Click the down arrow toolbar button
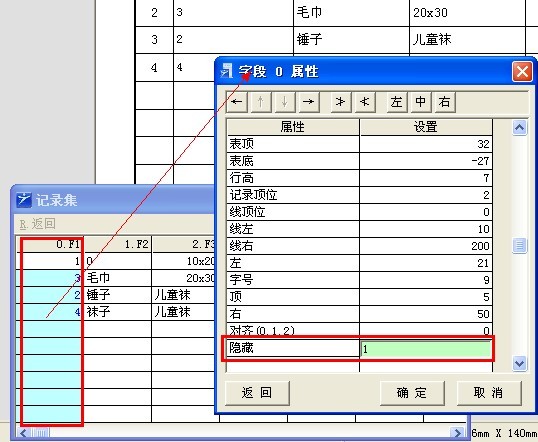The height and width of the screenshot is (442, 538). click(284, 102)
